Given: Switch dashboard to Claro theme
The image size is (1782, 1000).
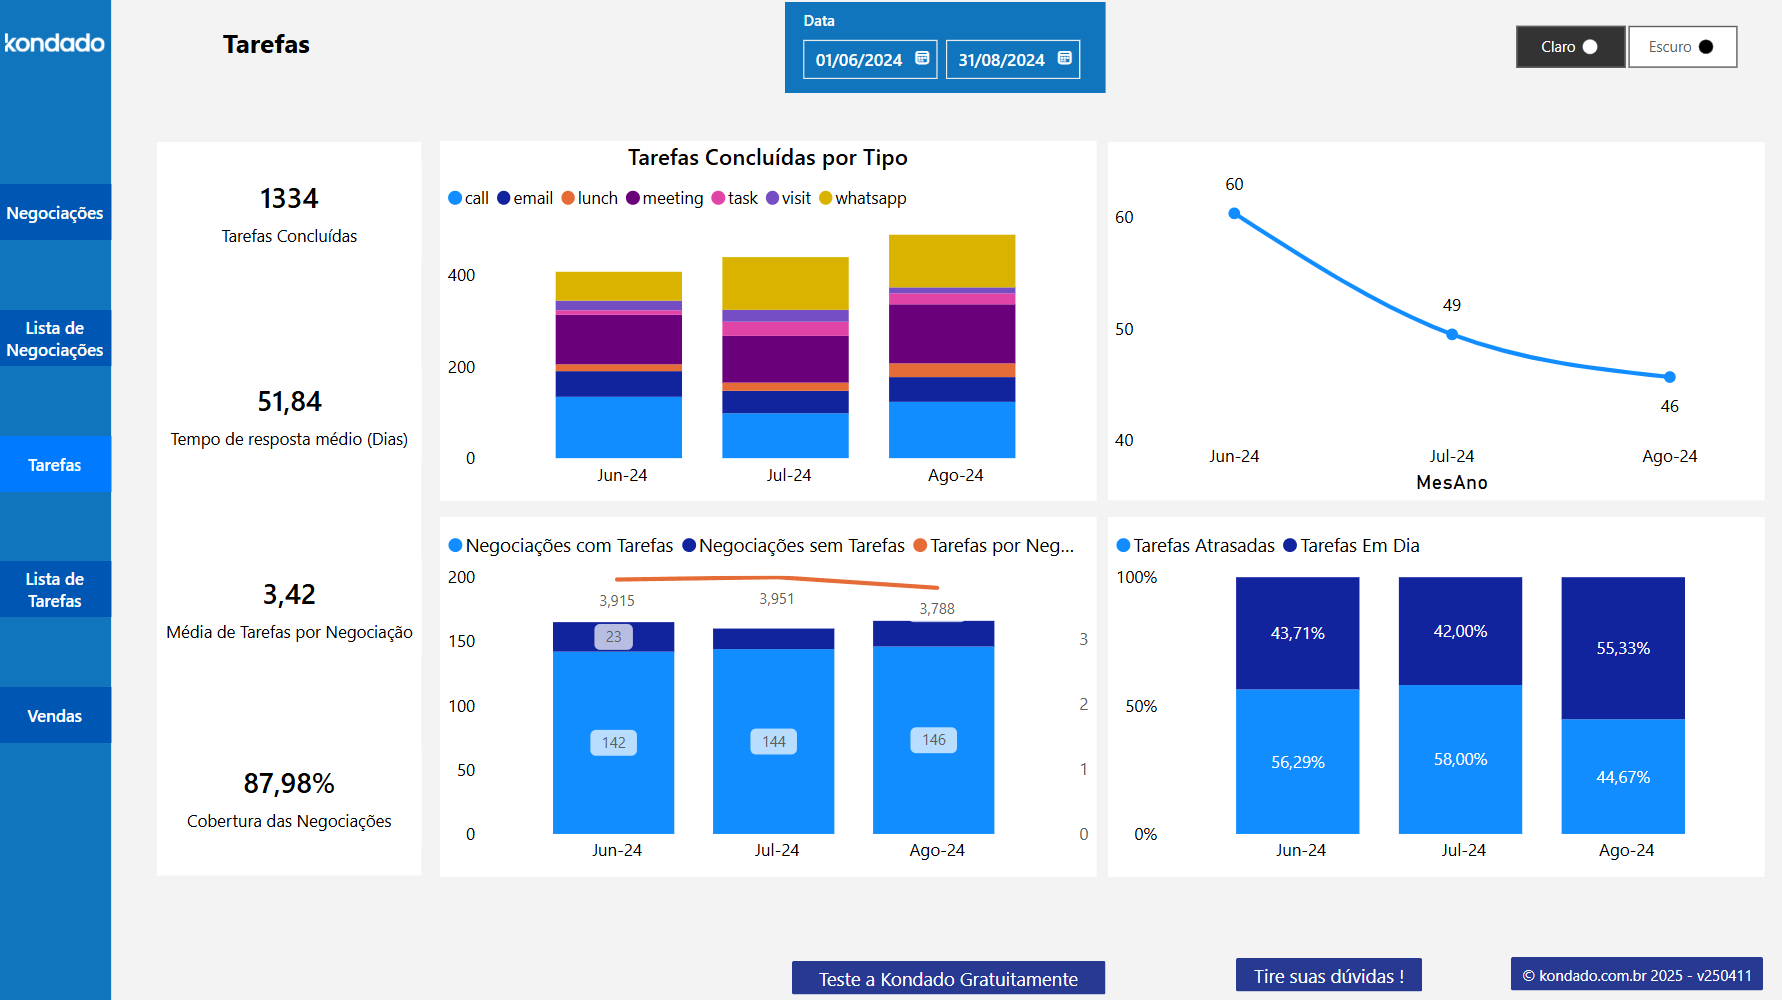Looking at the screenshot, I should pyautogui.click(x=1570, y=46).
